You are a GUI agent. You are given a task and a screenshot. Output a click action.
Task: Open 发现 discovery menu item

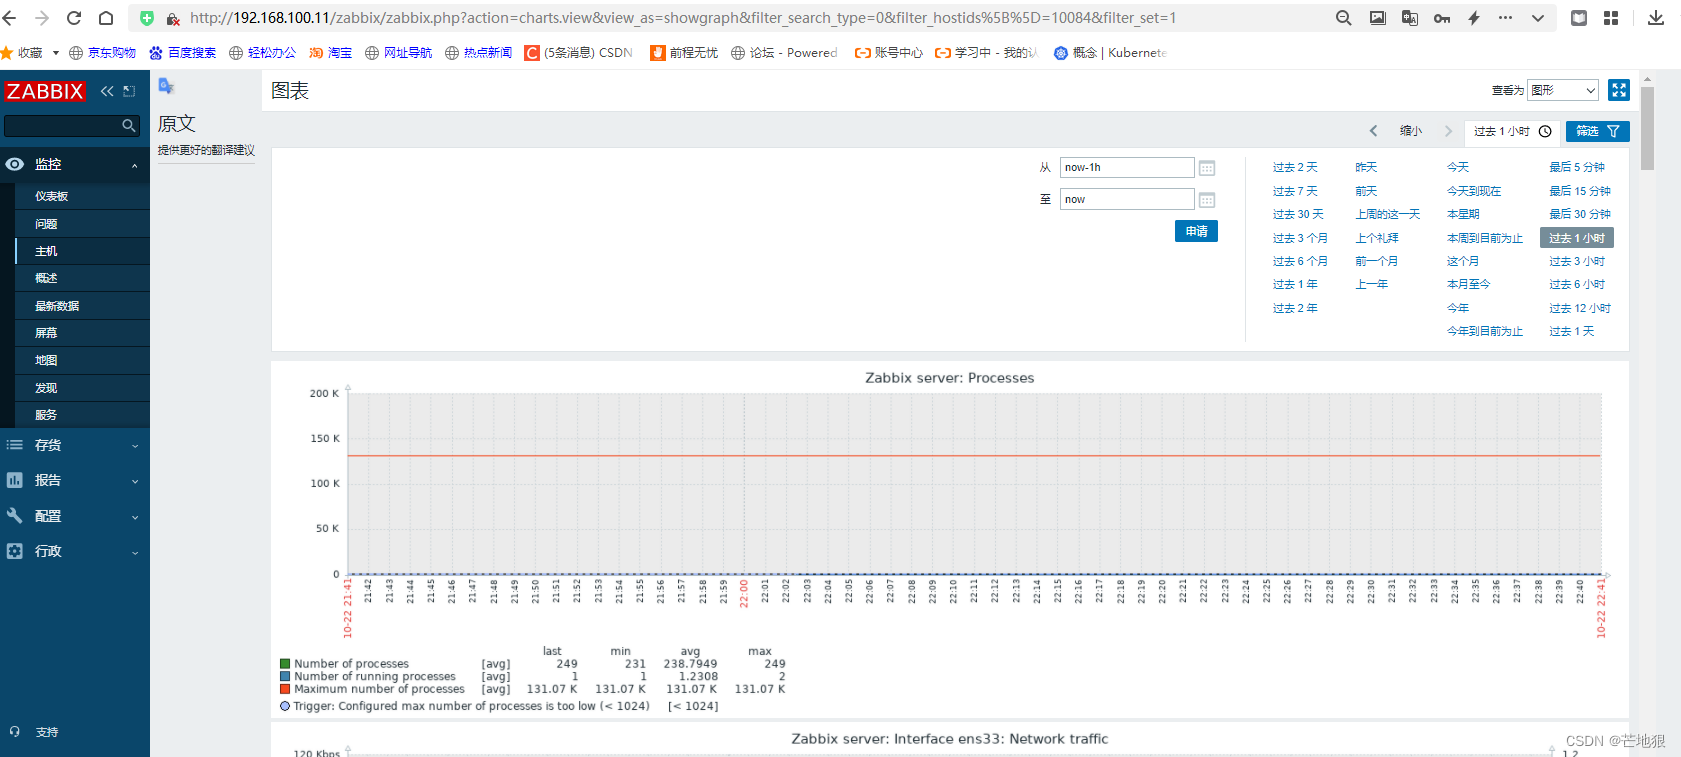[82, 388]
